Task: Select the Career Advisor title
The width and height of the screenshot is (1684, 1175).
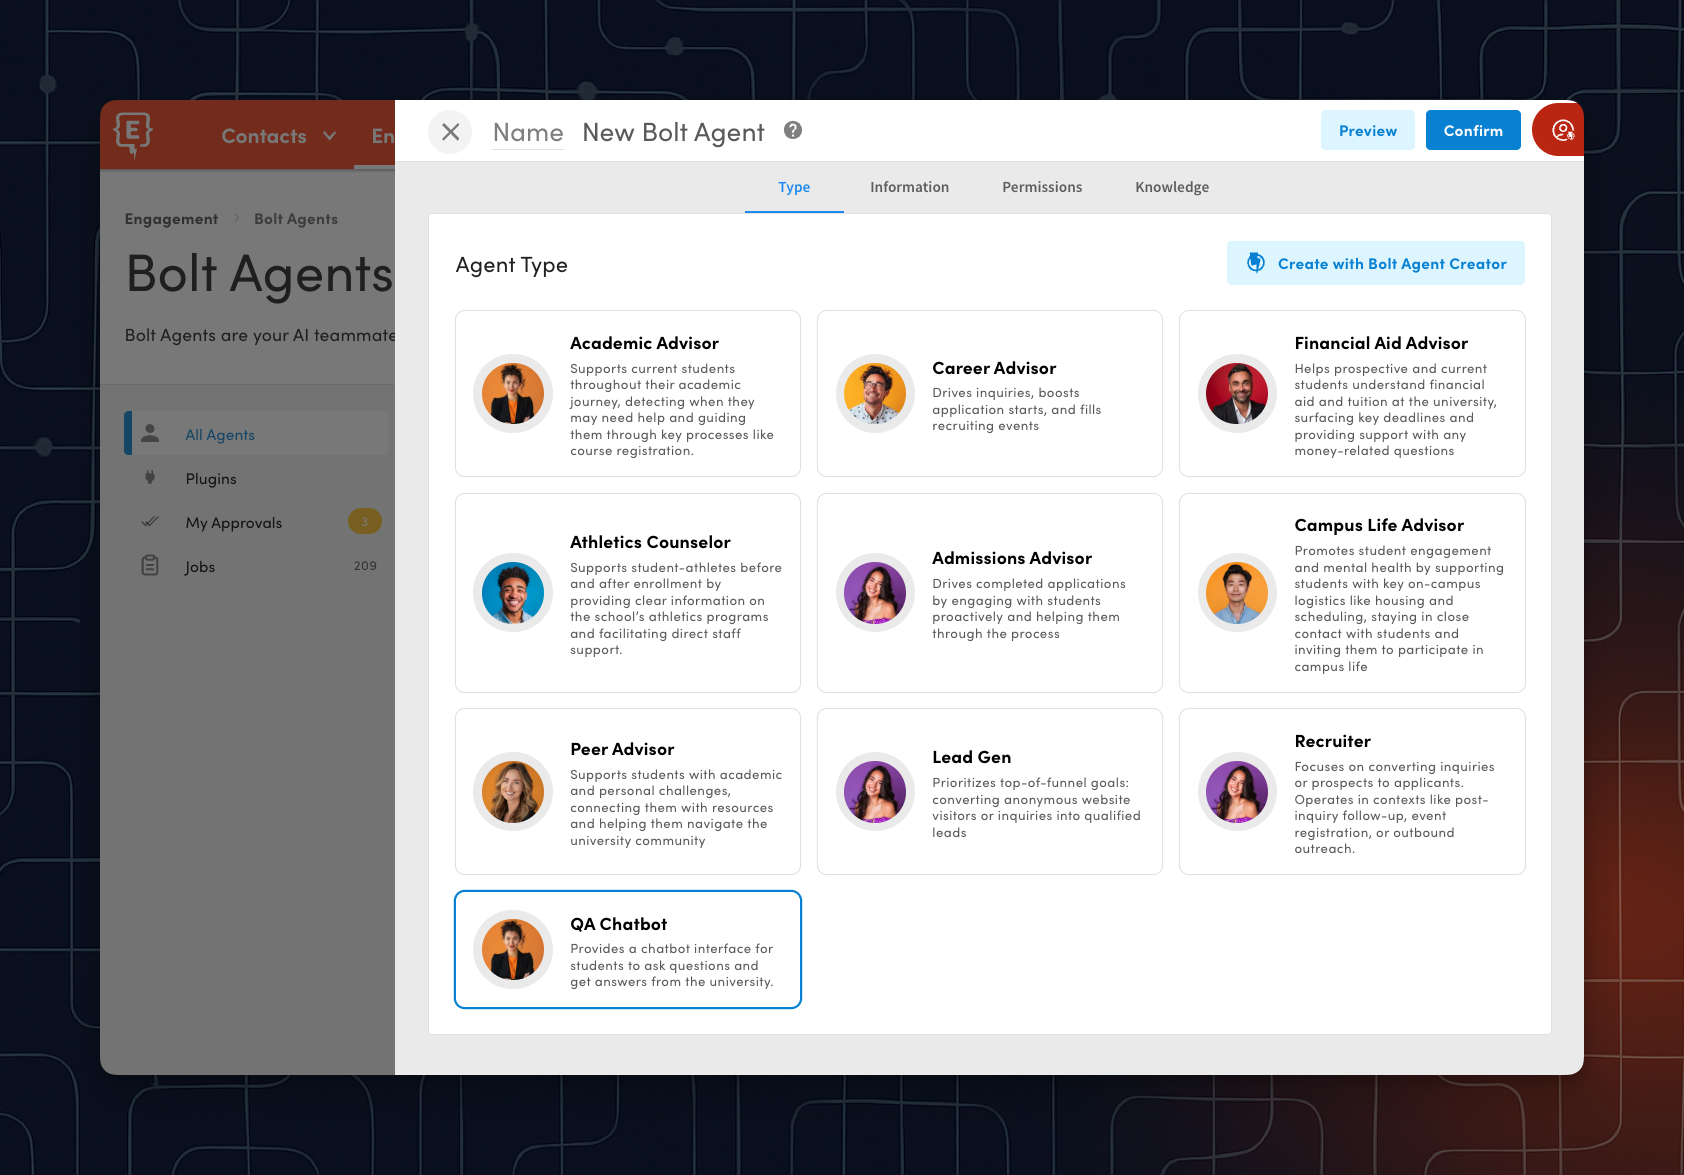Action: coord(994,368)
